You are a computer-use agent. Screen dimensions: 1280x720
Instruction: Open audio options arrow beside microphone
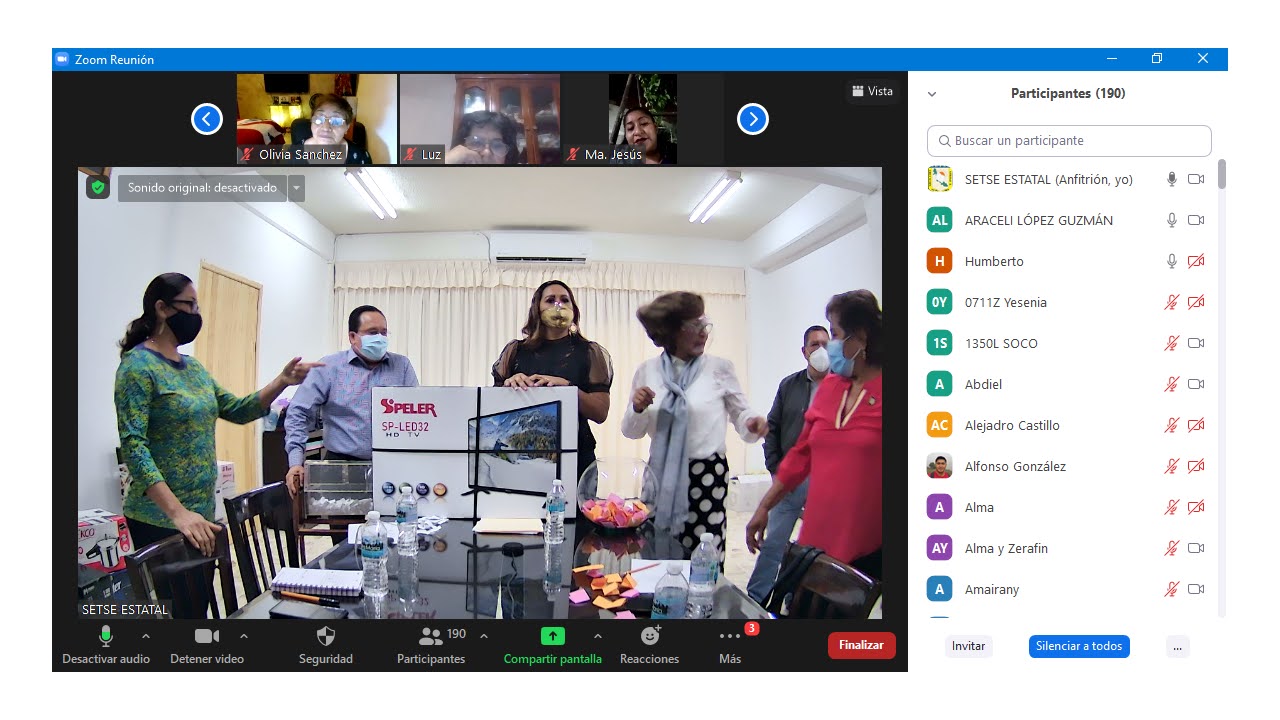point(146,636)
